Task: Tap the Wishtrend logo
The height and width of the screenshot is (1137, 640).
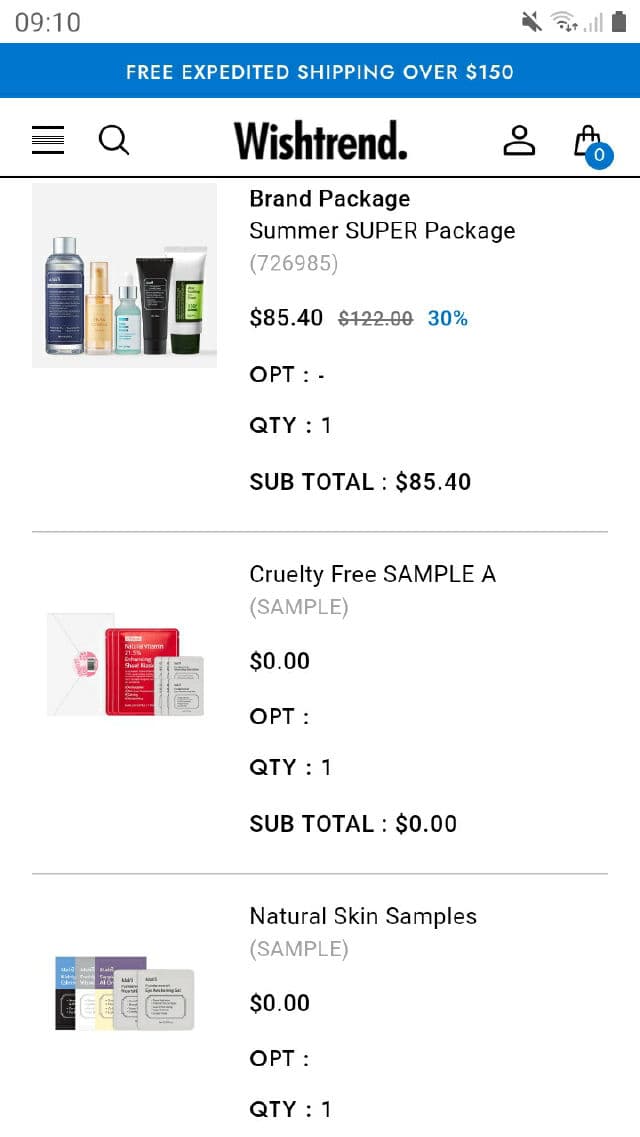Action: point(321,141)
